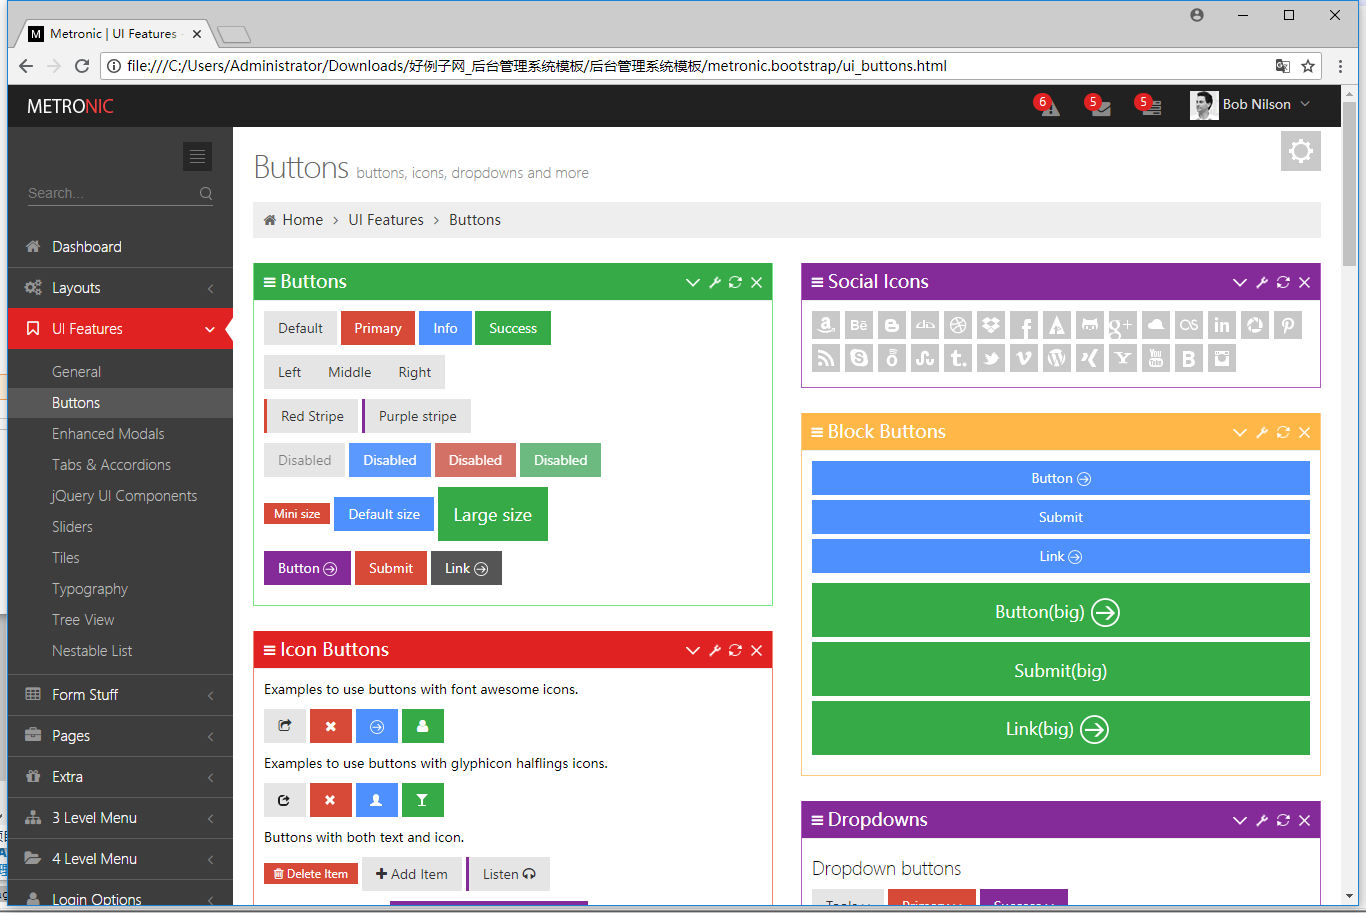
Task: Click the Dropbox social icon
Action: pos(991,325)
